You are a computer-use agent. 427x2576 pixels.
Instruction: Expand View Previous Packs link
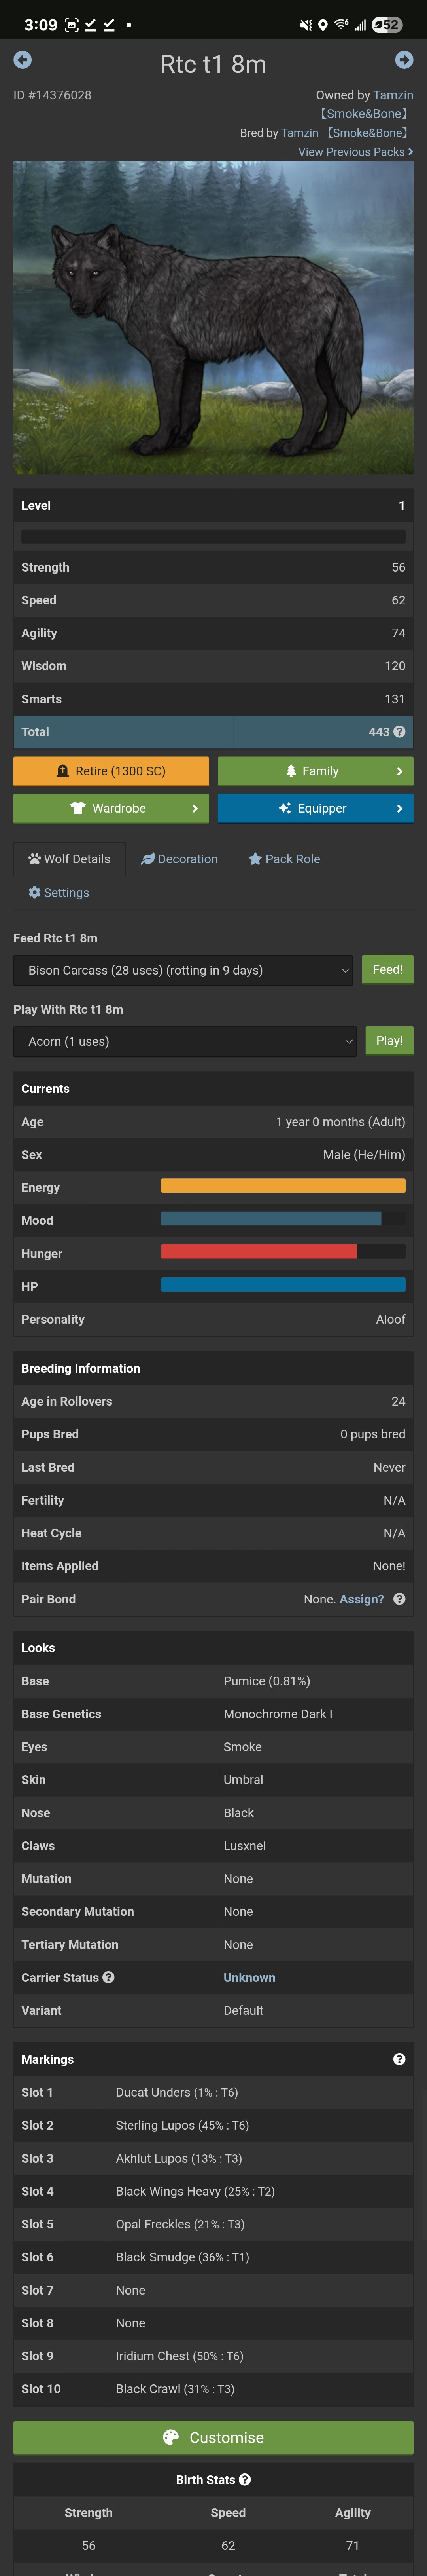click(x=355, y=152)
